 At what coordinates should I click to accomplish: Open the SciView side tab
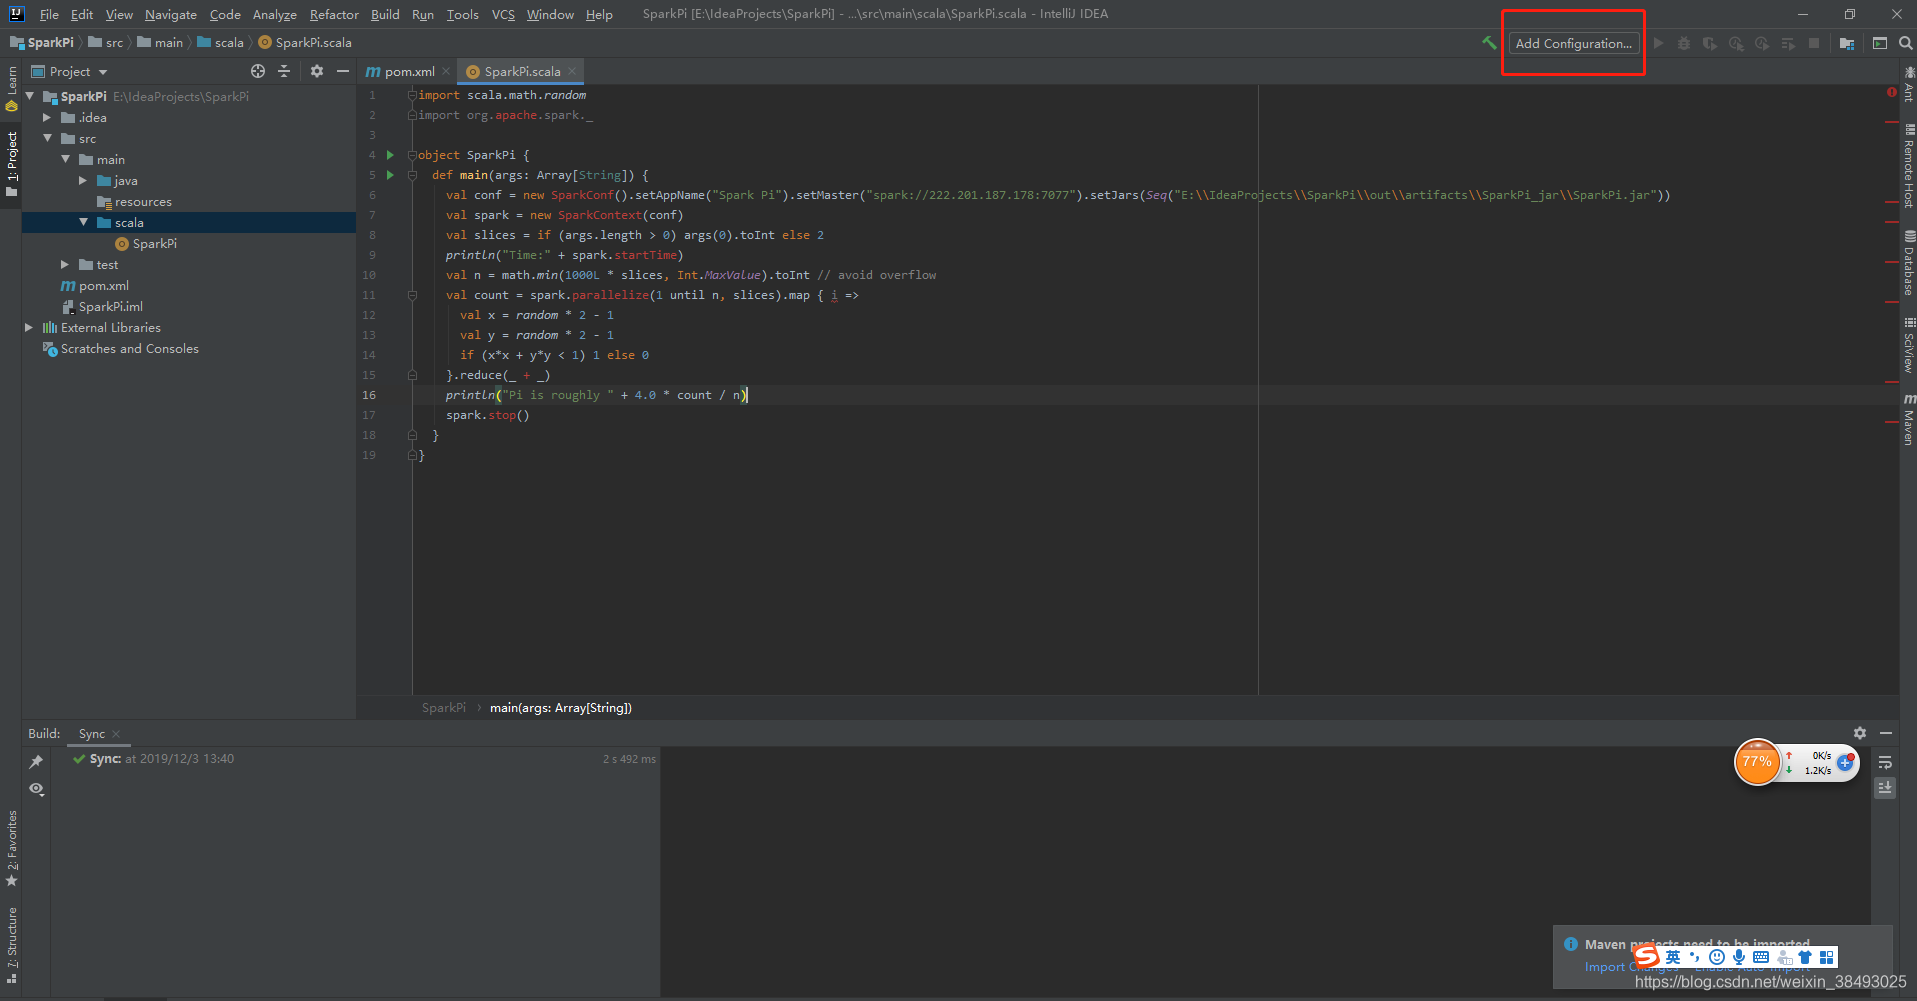(1909, 345)
